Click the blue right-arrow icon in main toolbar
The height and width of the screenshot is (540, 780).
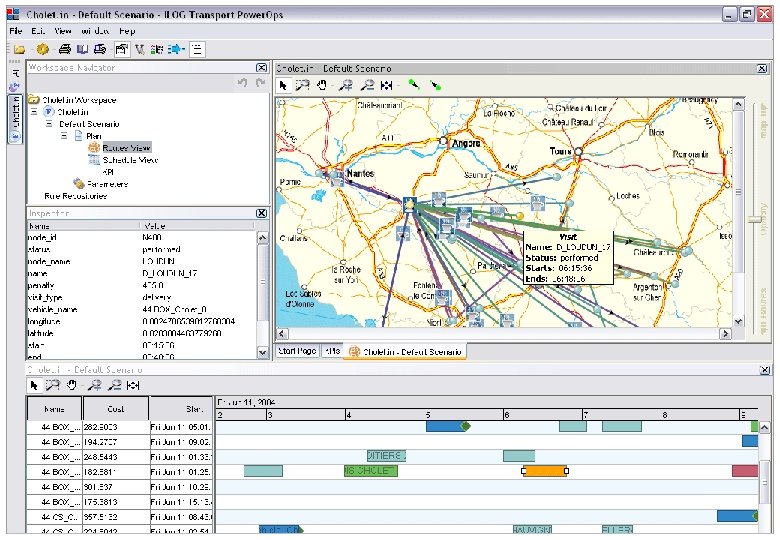click(x=176, y=49)
